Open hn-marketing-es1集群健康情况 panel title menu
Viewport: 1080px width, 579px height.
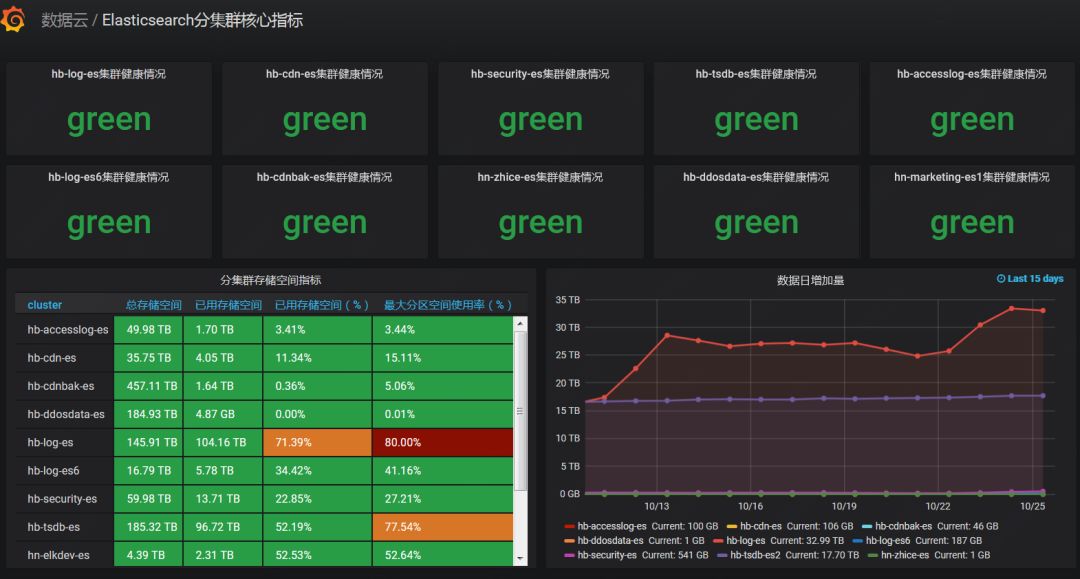pyautogui.click(x=971, y=177)
